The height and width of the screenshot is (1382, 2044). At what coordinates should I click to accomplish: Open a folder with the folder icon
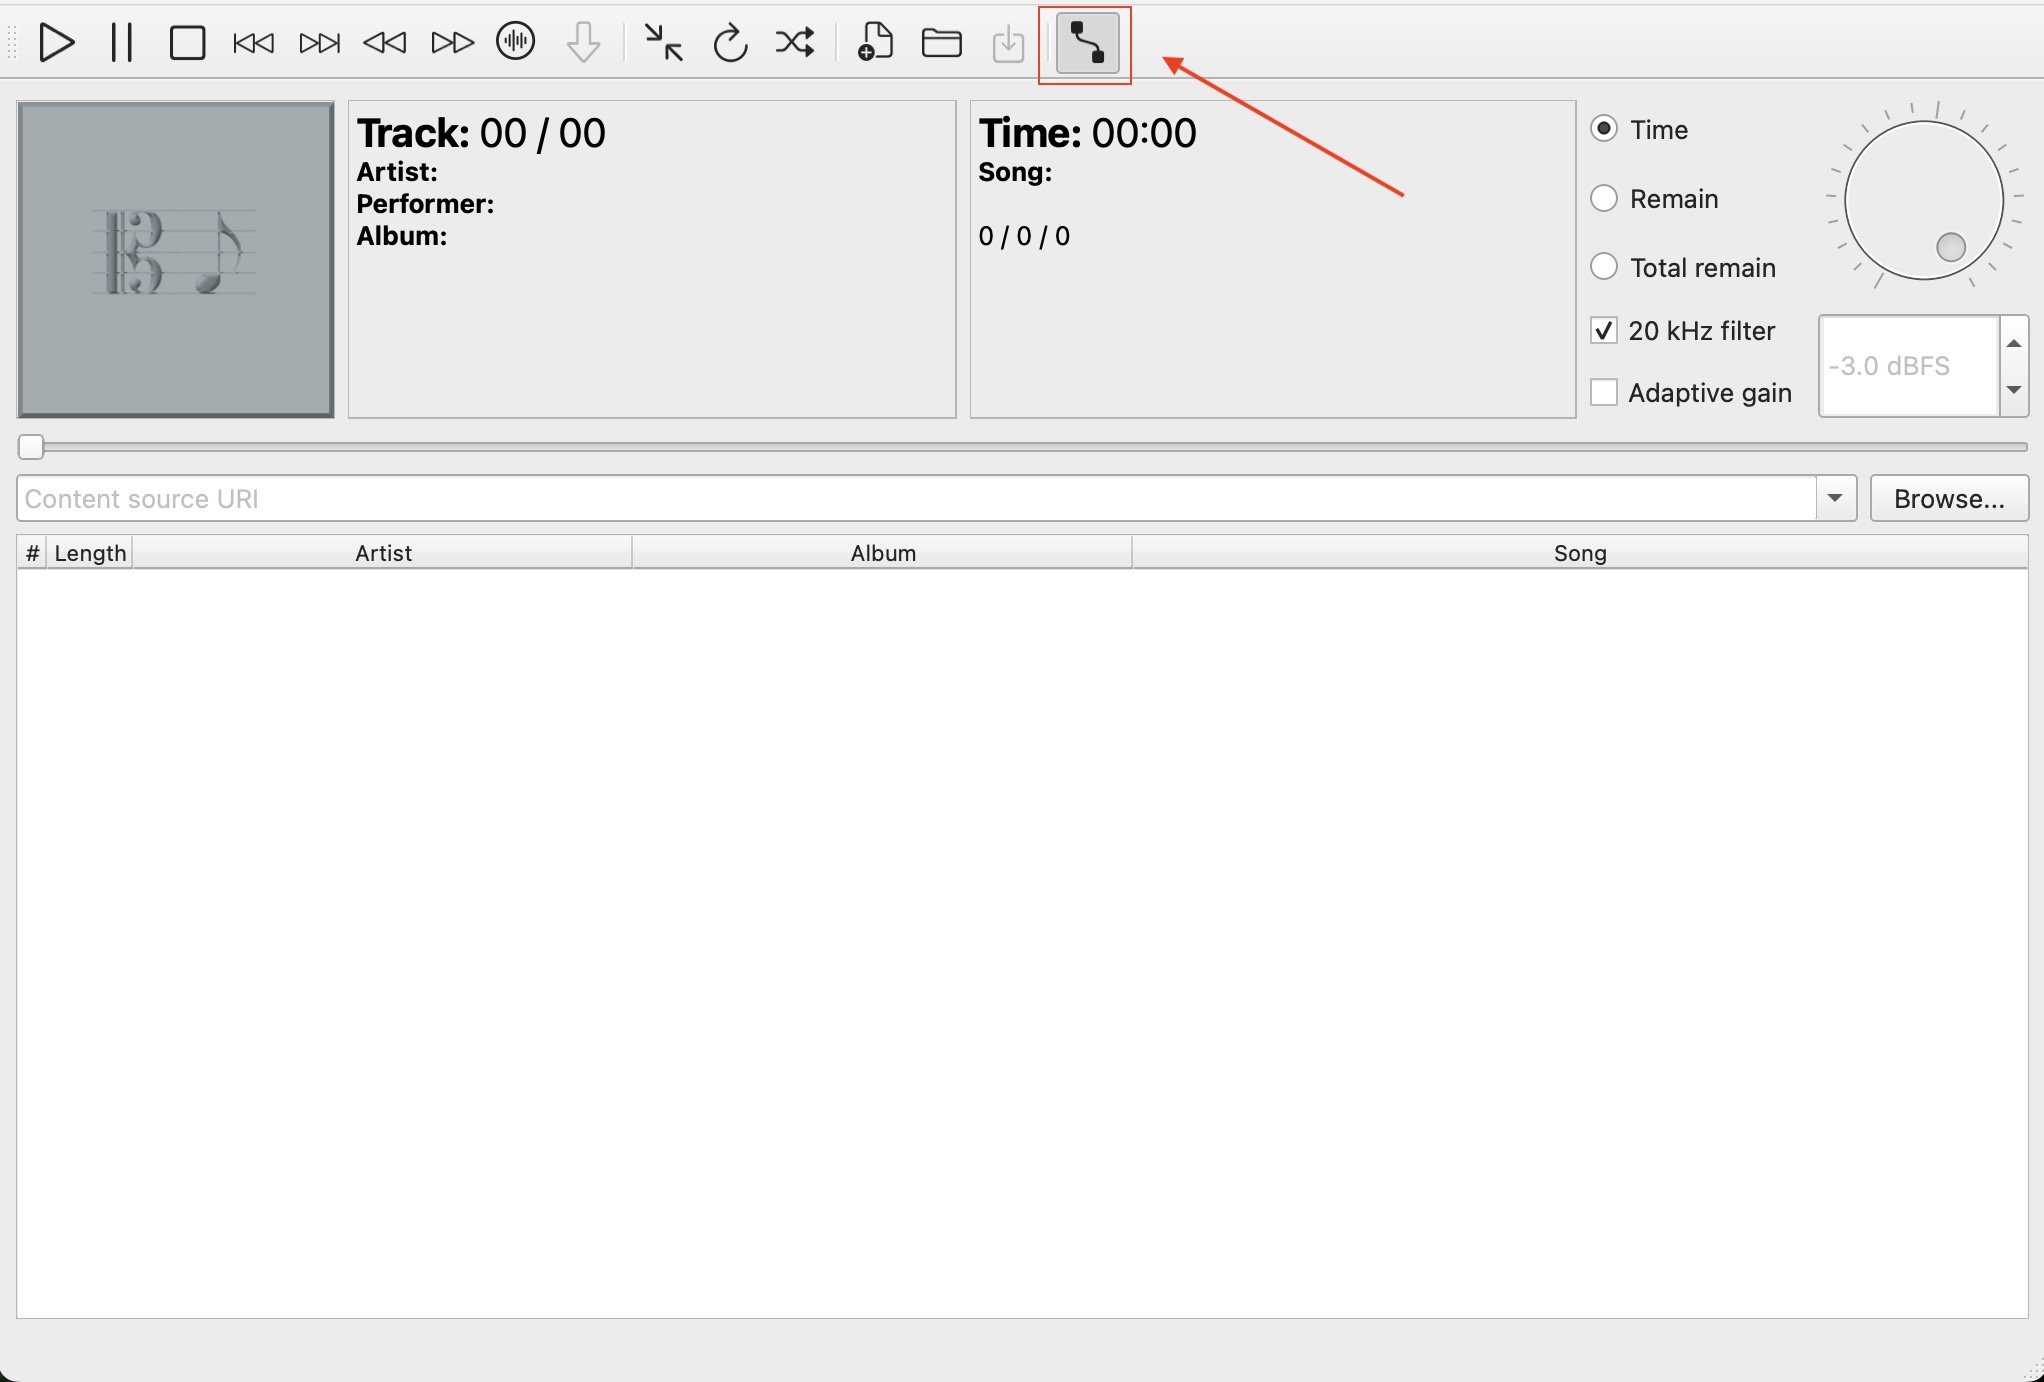[x=941, y=43]
